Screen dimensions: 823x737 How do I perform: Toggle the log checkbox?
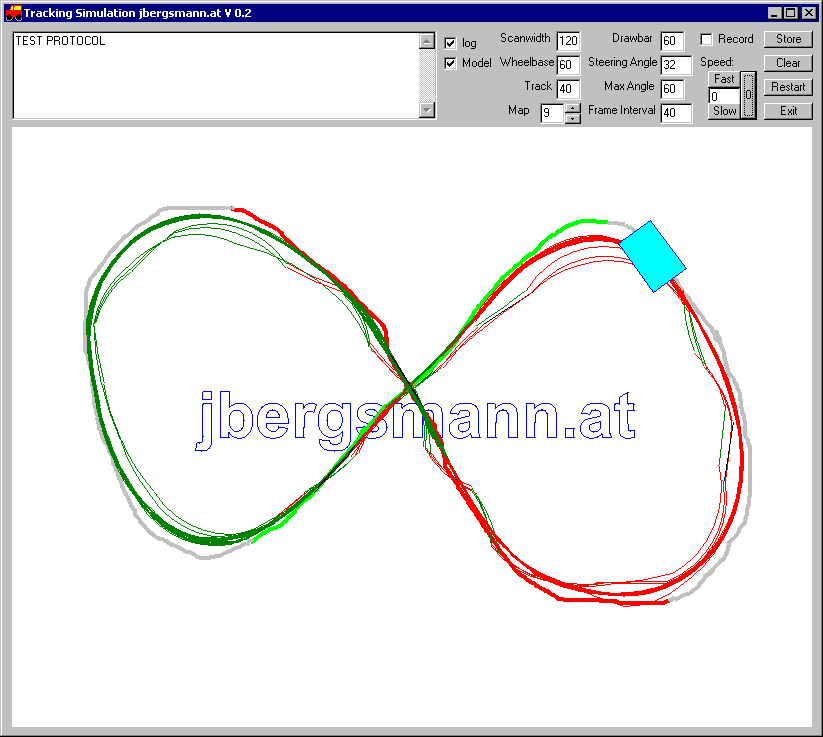[x=450, y=43]
